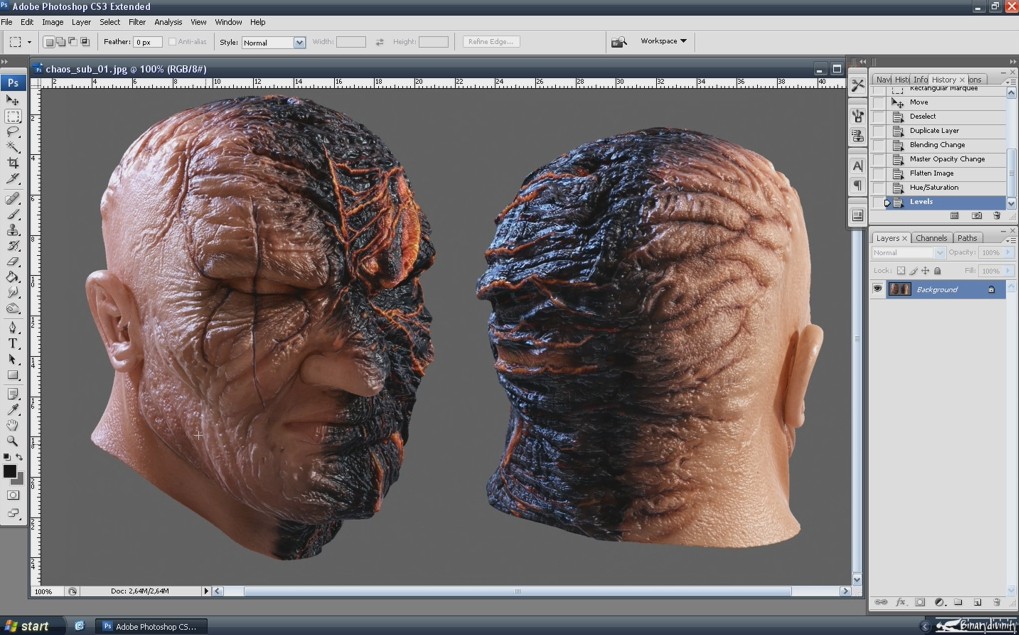The image size is (1019, 635).
Task: Open the Image menu
Action: coord(53,22)
